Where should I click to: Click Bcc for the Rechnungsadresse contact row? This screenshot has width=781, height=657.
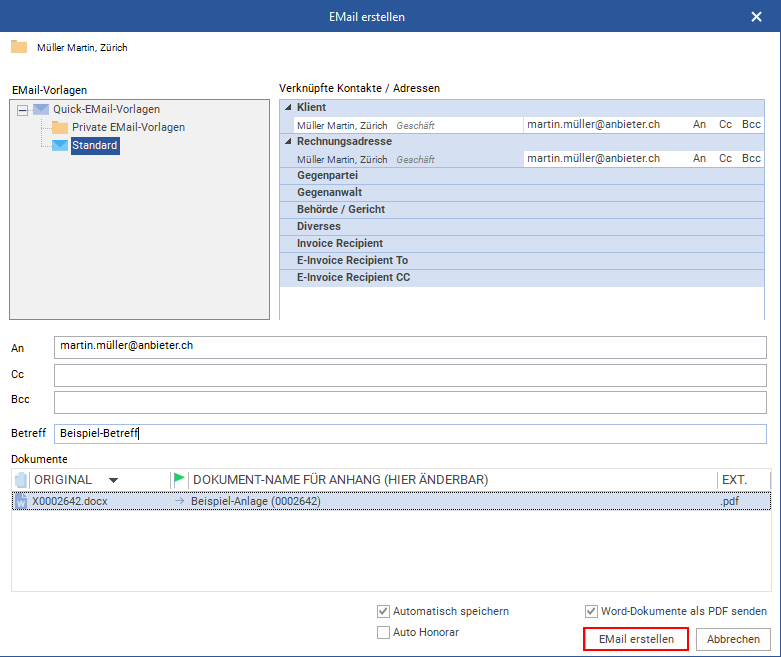coord(751,158)
